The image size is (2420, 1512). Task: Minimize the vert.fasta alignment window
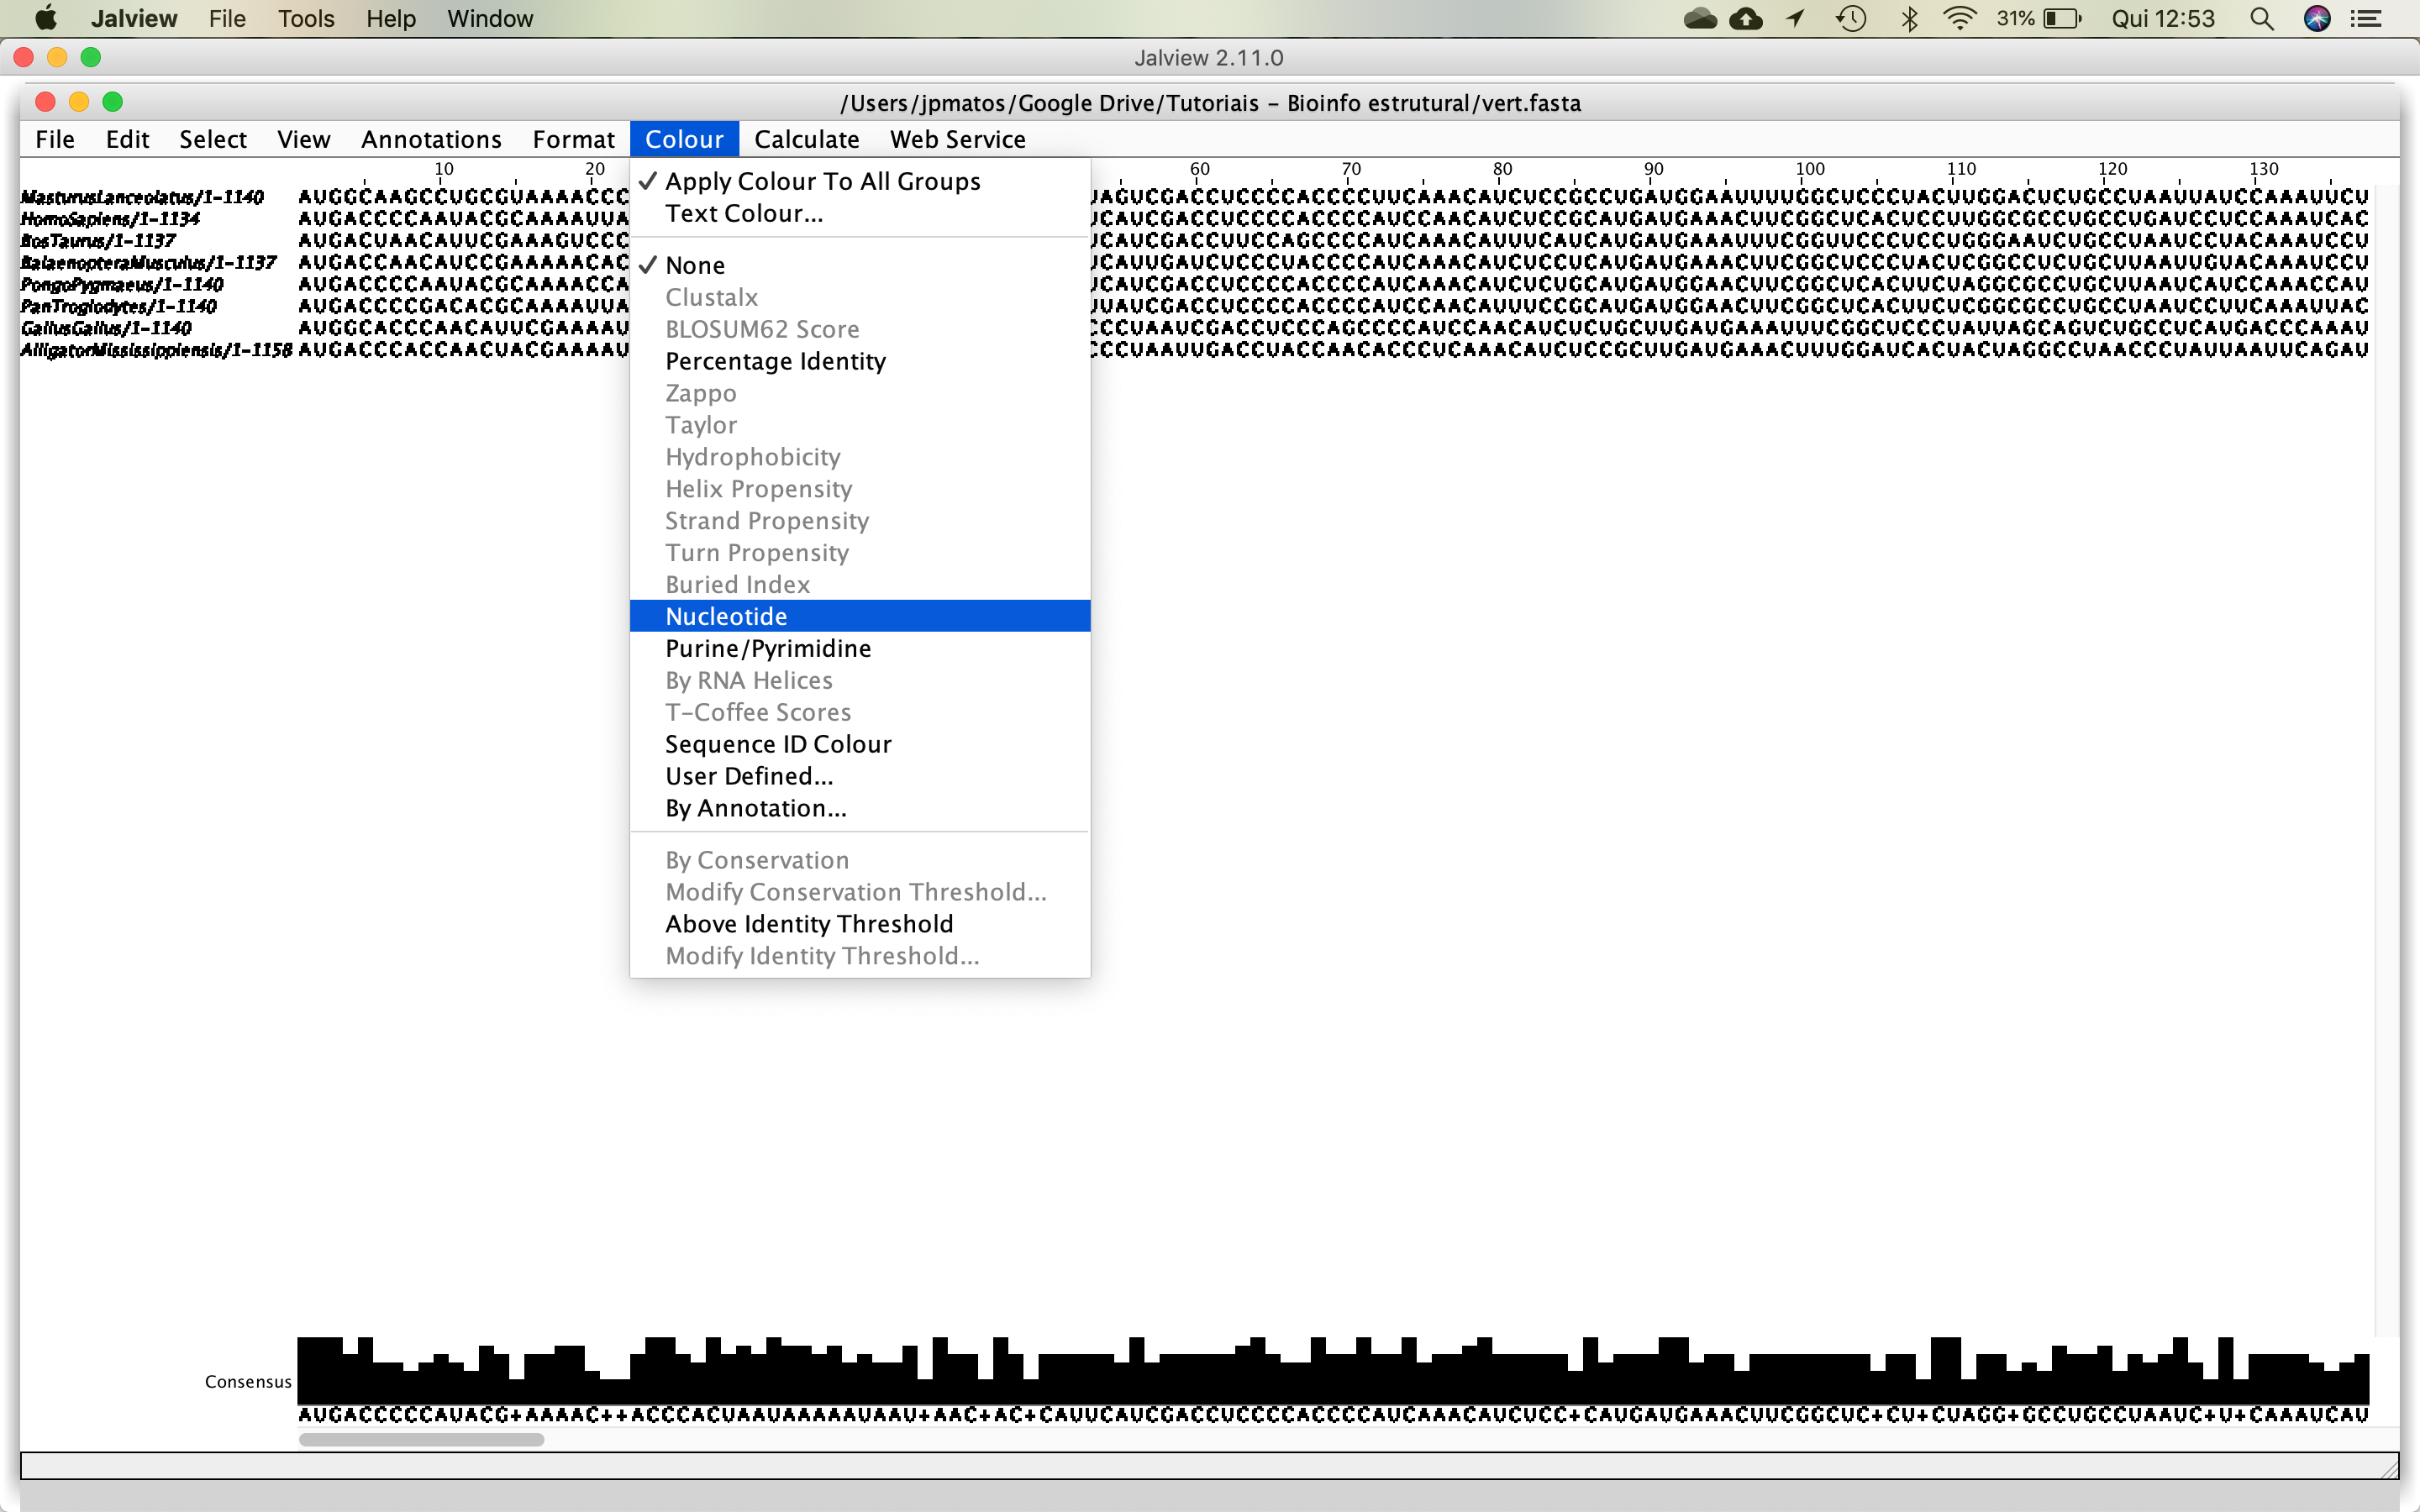tap(79, 102)
